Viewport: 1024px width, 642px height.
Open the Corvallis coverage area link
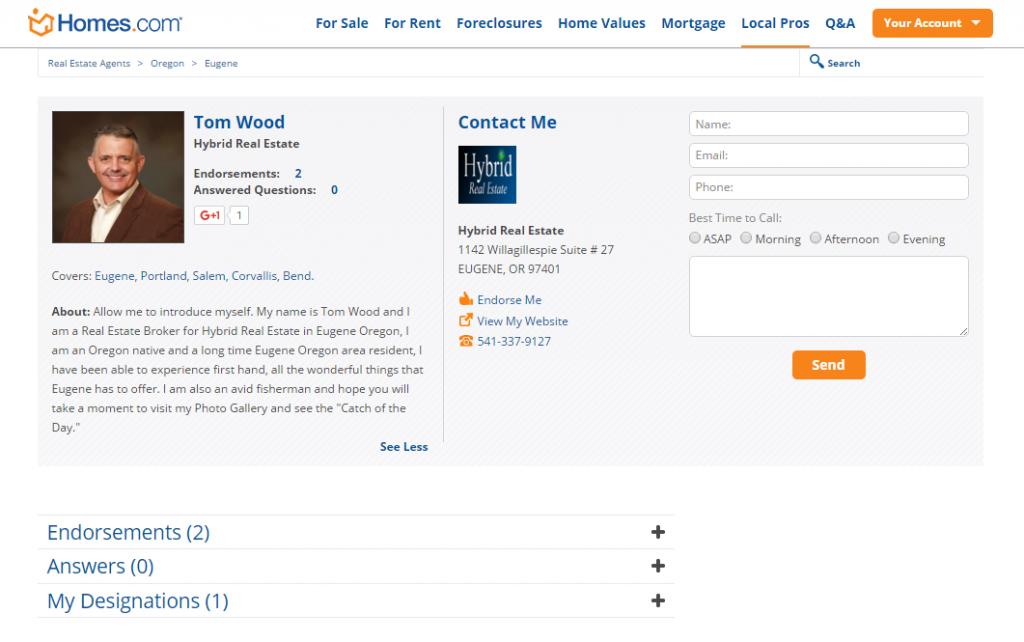tap(254, 276)
